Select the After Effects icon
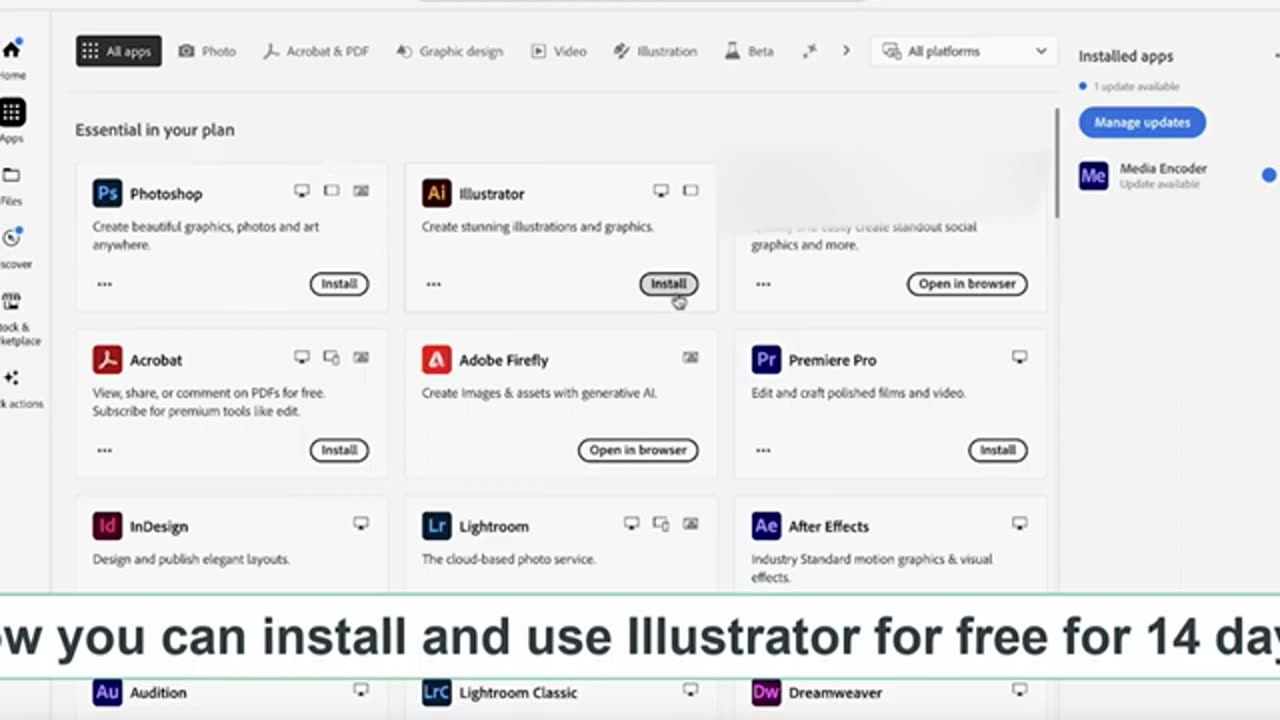 766,526
